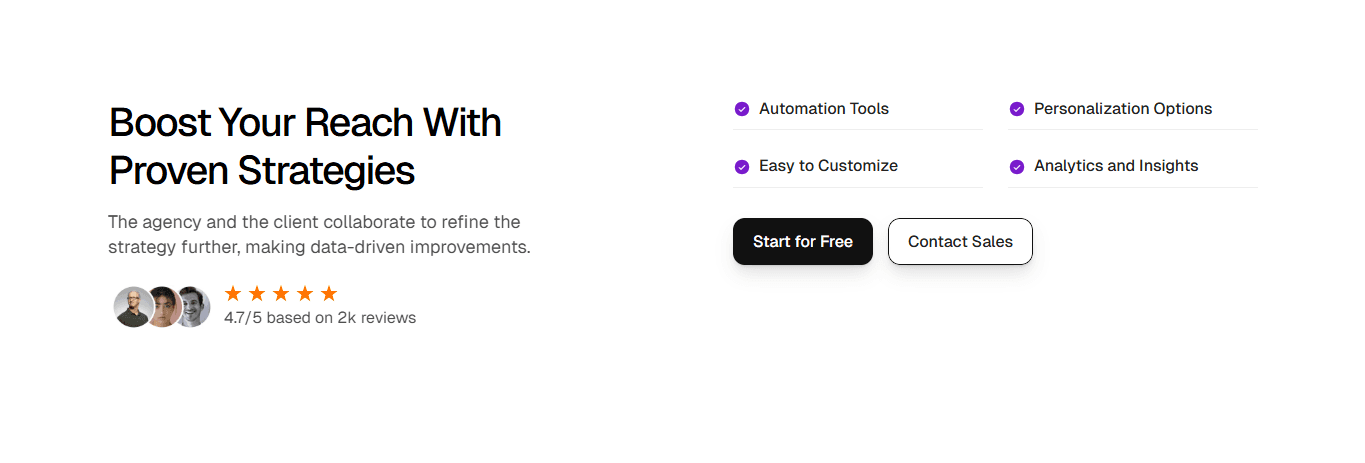Select the checkmark next to Analytics and Insights
Image resolution: width=1365 pixels, height=463 pixels.
1017,167
